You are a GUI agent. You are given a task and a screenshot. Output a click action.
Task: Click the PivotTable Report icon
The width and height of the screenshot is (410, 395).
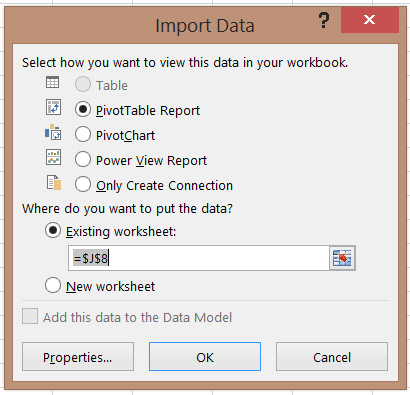coord(53,107)
